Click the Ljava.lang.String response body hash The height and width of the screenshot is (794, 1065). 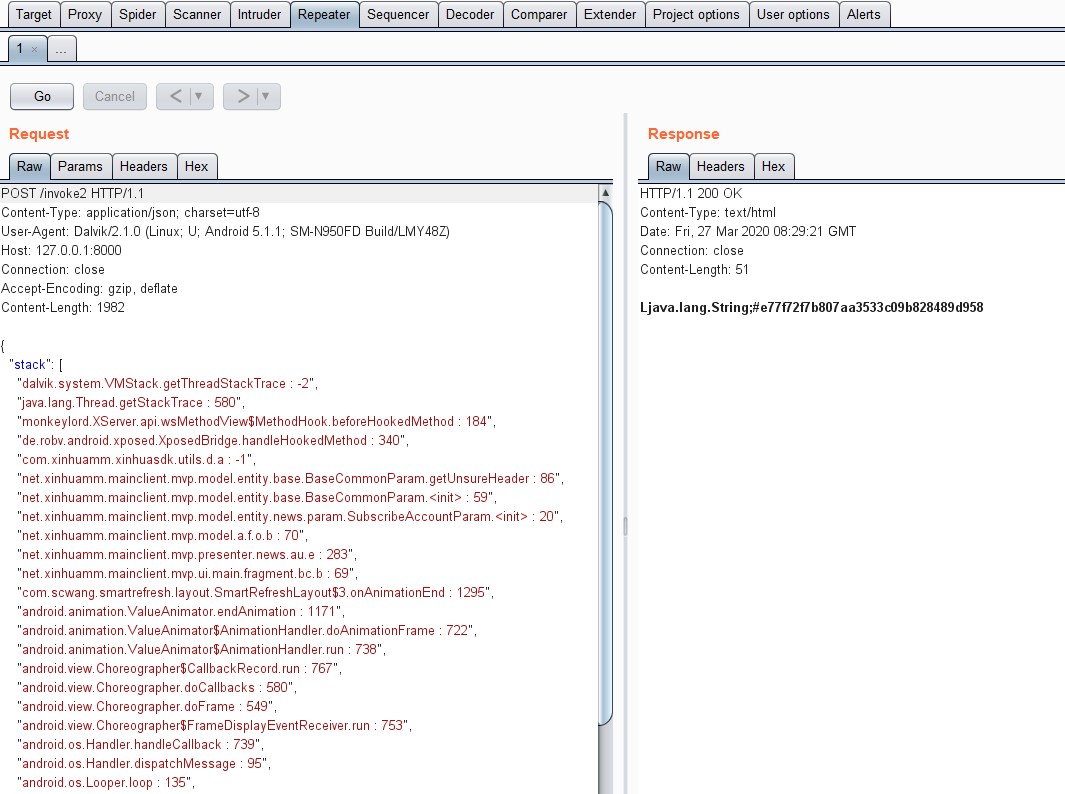[812, 308]
